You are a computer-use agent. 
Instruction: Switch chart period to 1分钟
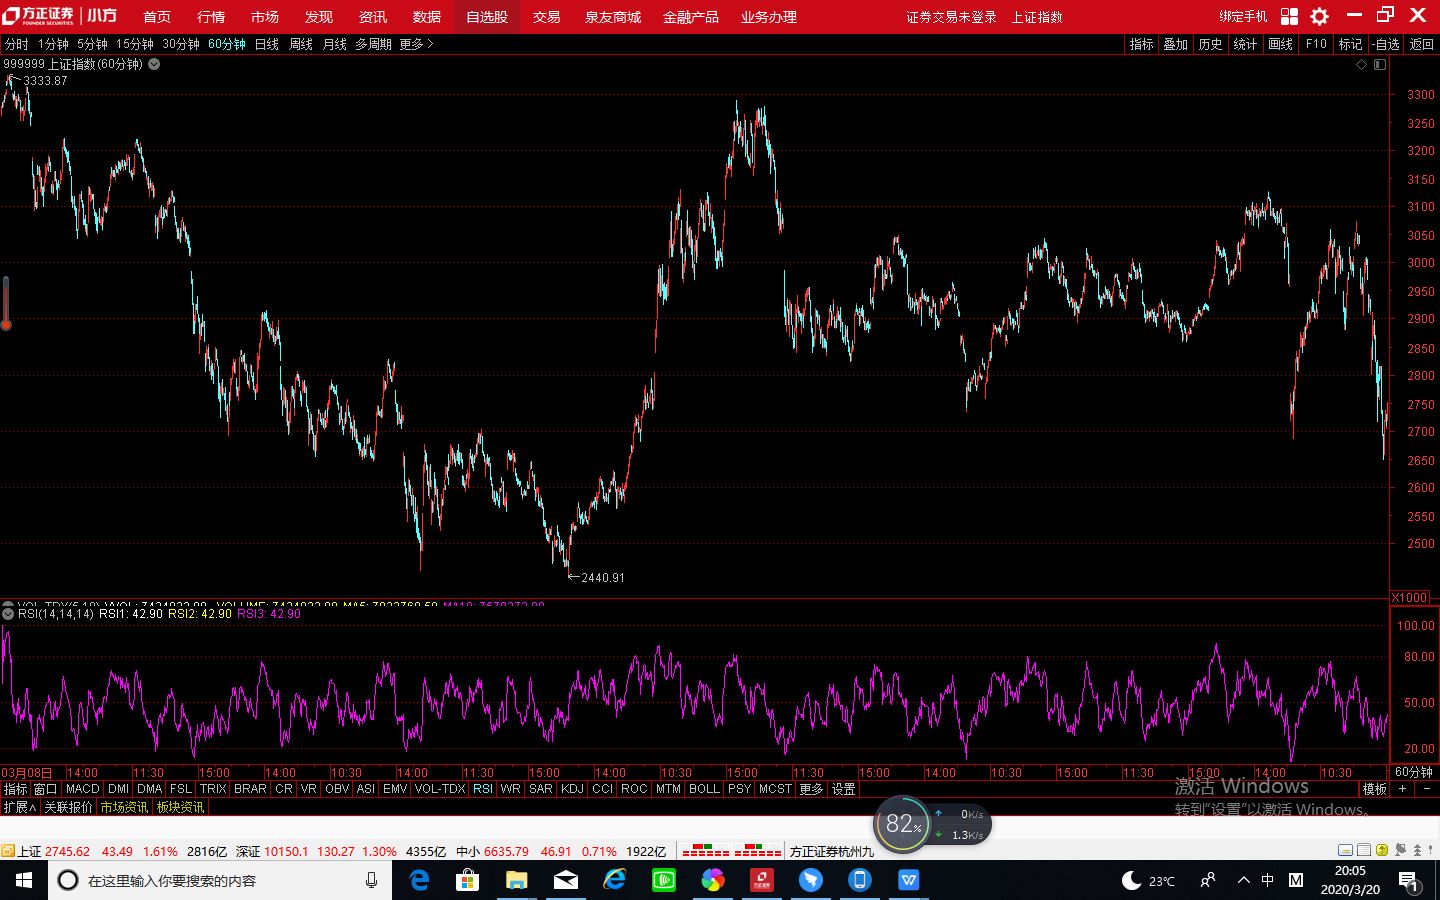(53, 44)
